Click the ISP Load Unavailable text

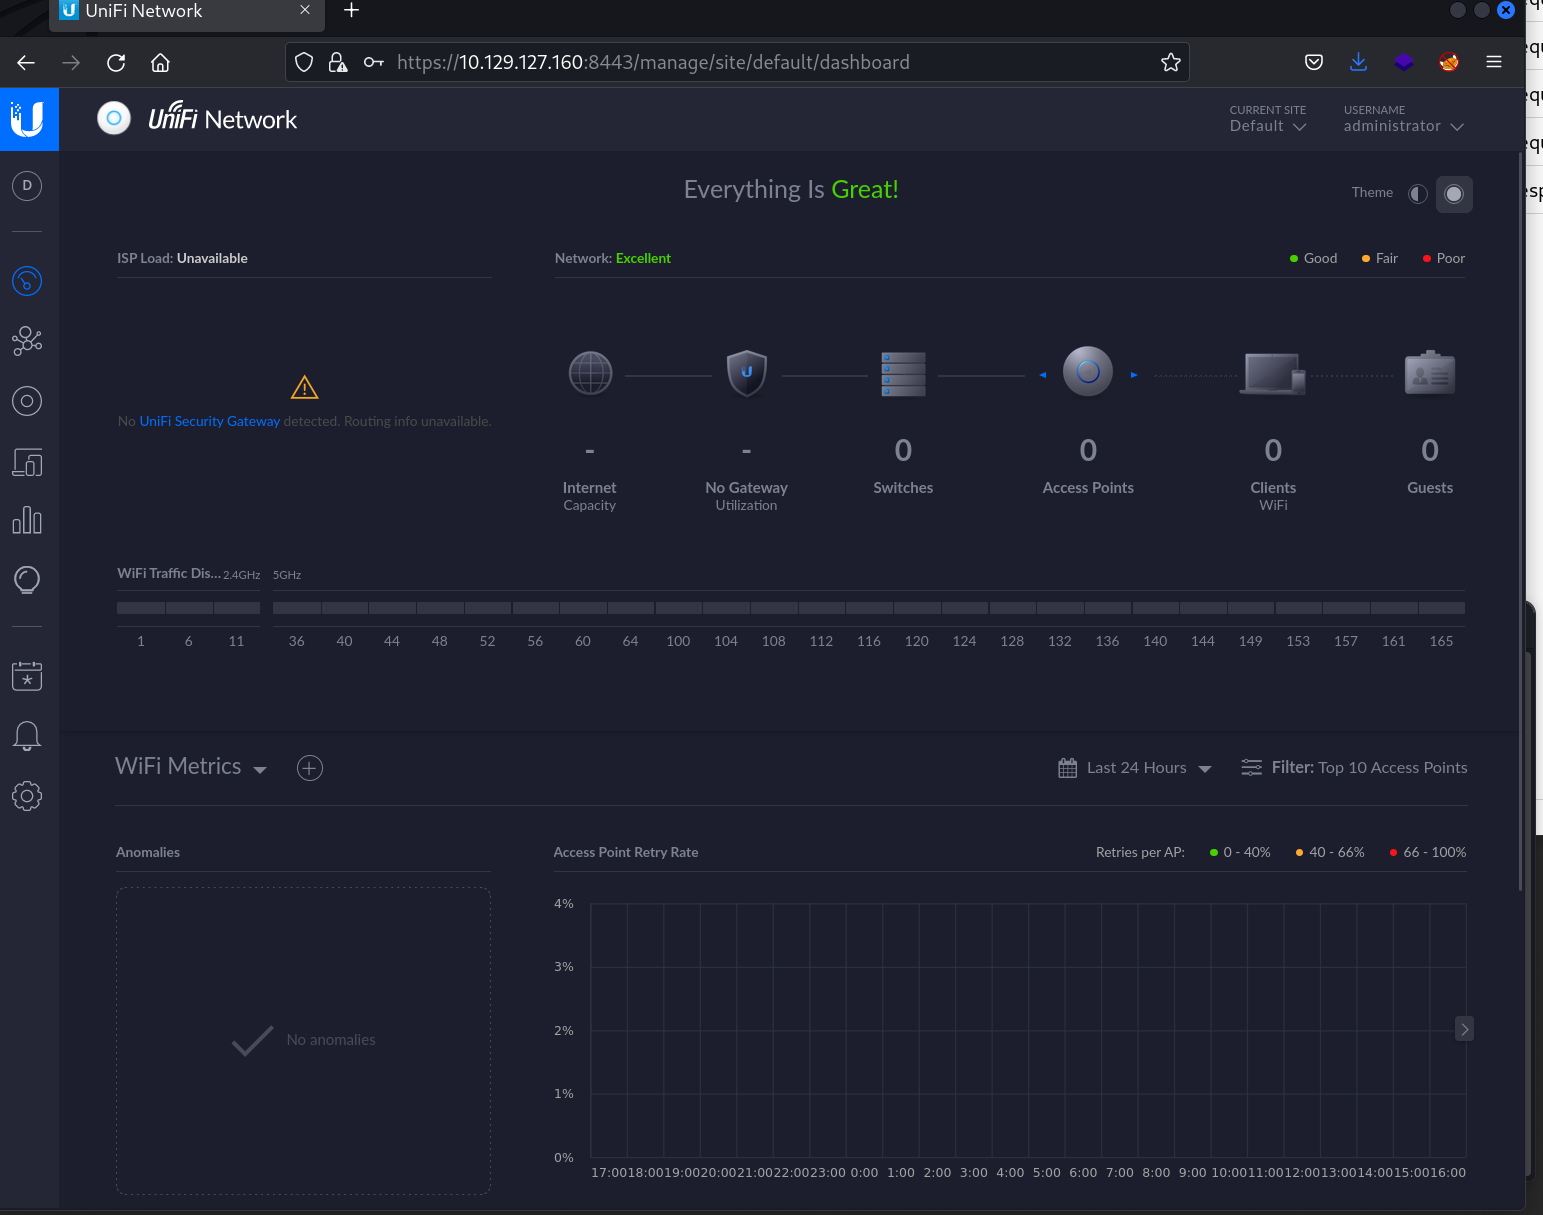point(182,258)
